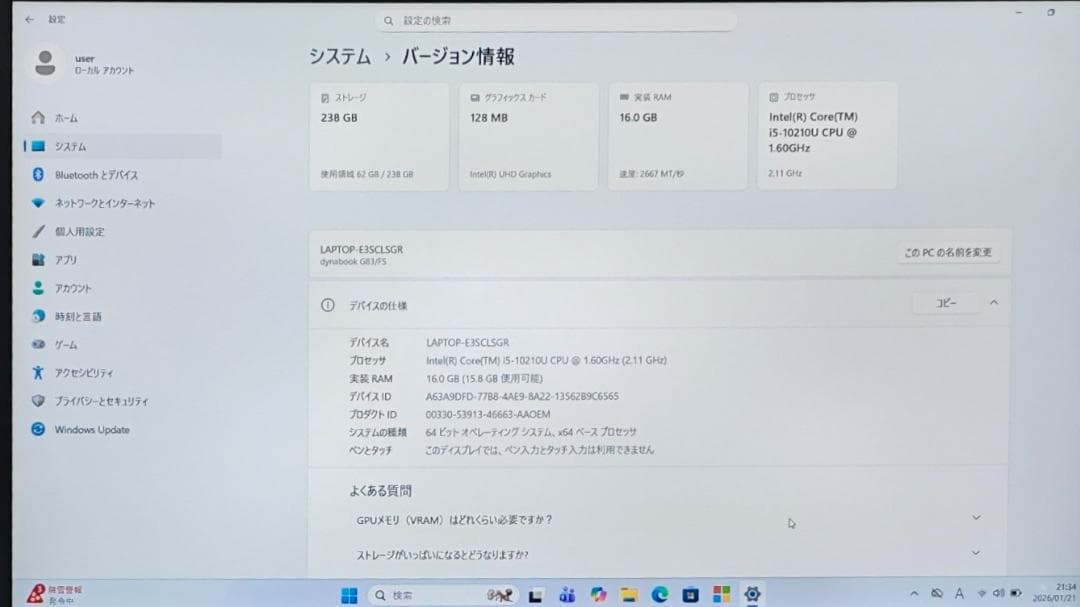The width and height of the screenshot is (1080, 607).
Task: Open Copilot from the taskbar
Action: coord(598,594)
